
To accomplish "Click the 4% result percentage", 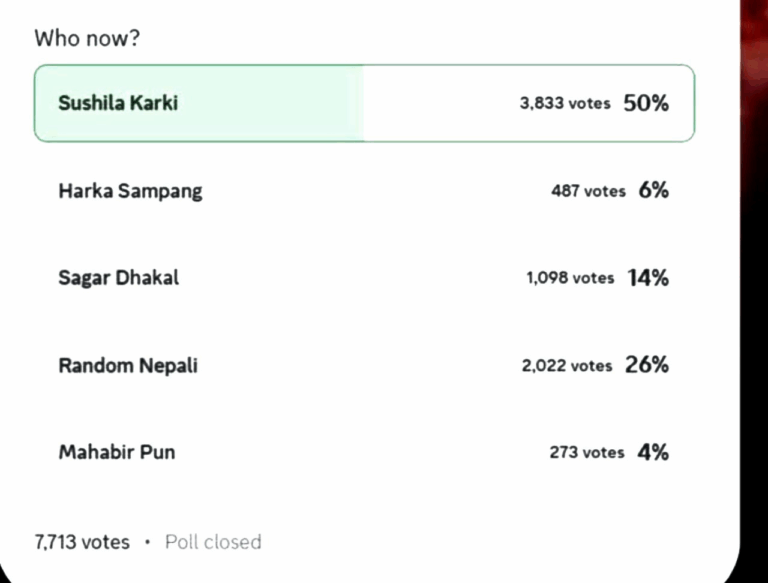I will point(653,452).
